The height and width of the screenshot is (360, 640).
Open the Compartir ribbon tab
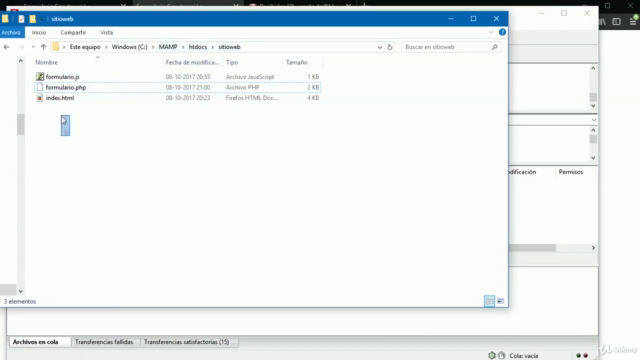click(73, 32)
